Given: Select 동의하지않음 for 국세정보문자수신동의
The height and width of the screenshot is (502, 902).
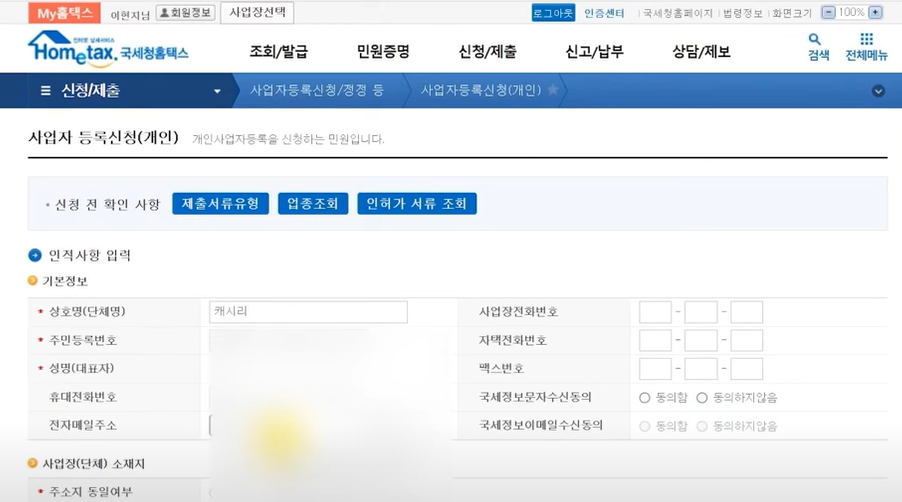Looking at the screenshot, I should pyautogui.click(x=702, y=397).
